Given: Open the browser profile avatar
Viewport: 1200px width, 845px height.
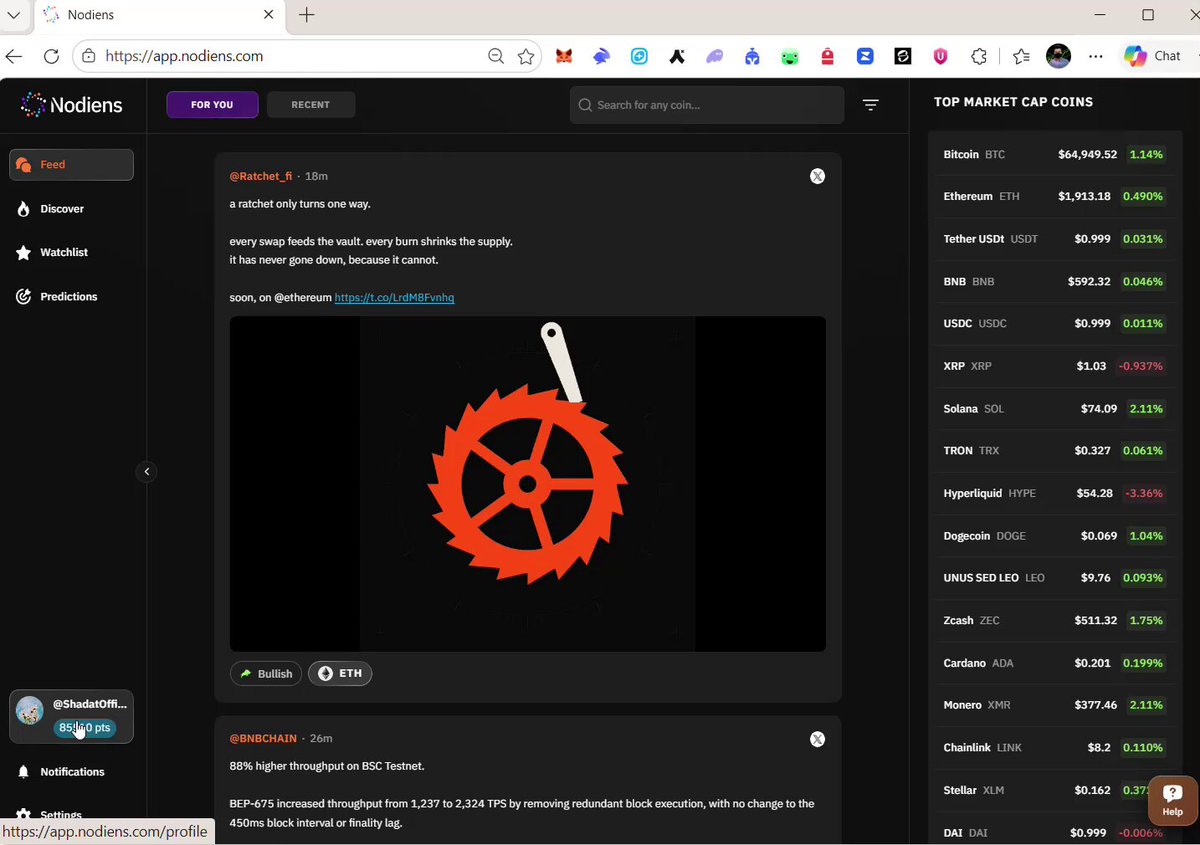Looking at the screenshot, I should pyautogui.click(x=1059, y=56).
